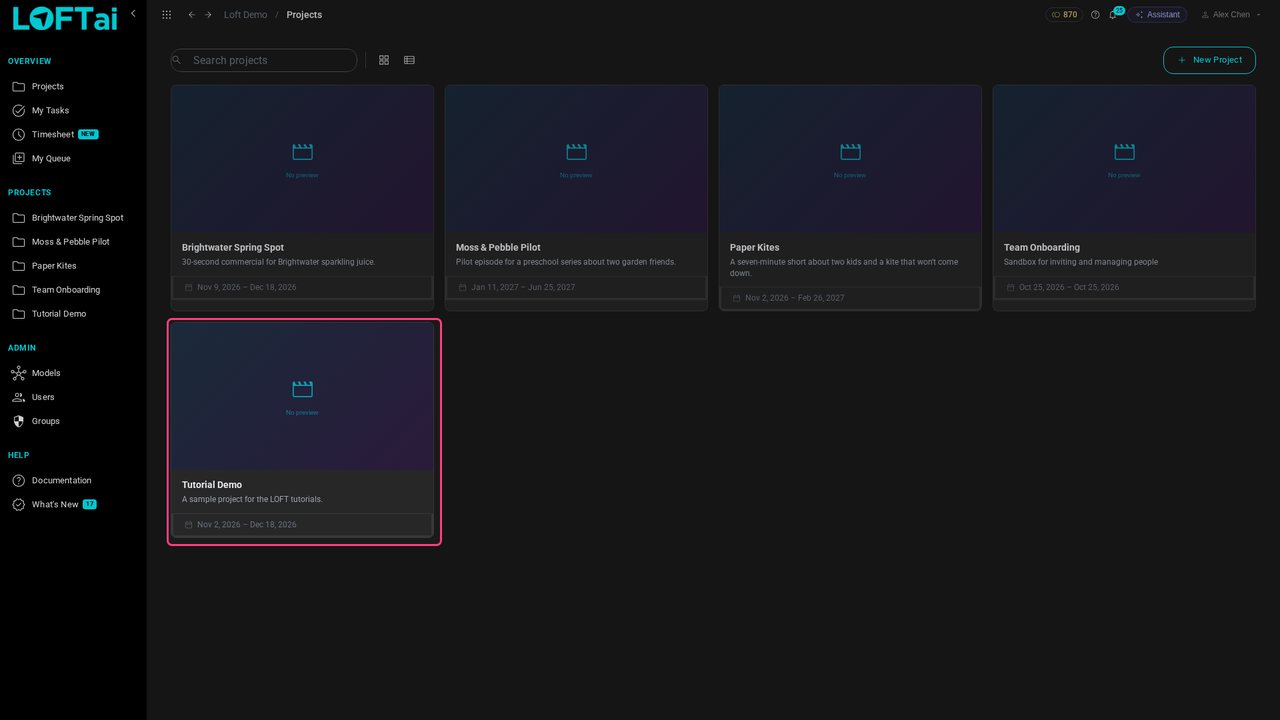Click the Timesheet clock icon
1280x720 pixels.
[x=18, y=135]
